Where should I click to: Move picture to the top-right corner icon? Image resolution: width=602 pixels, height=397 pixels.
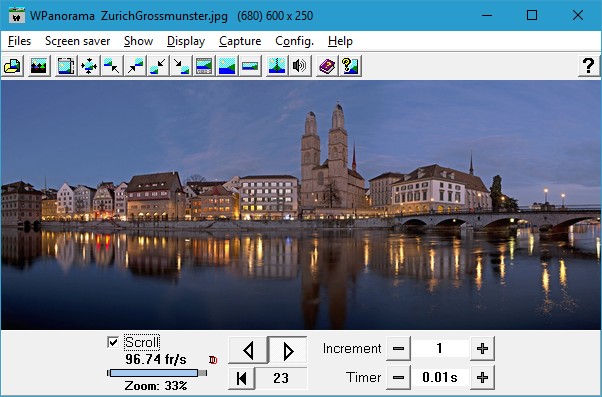coord(135,66)
